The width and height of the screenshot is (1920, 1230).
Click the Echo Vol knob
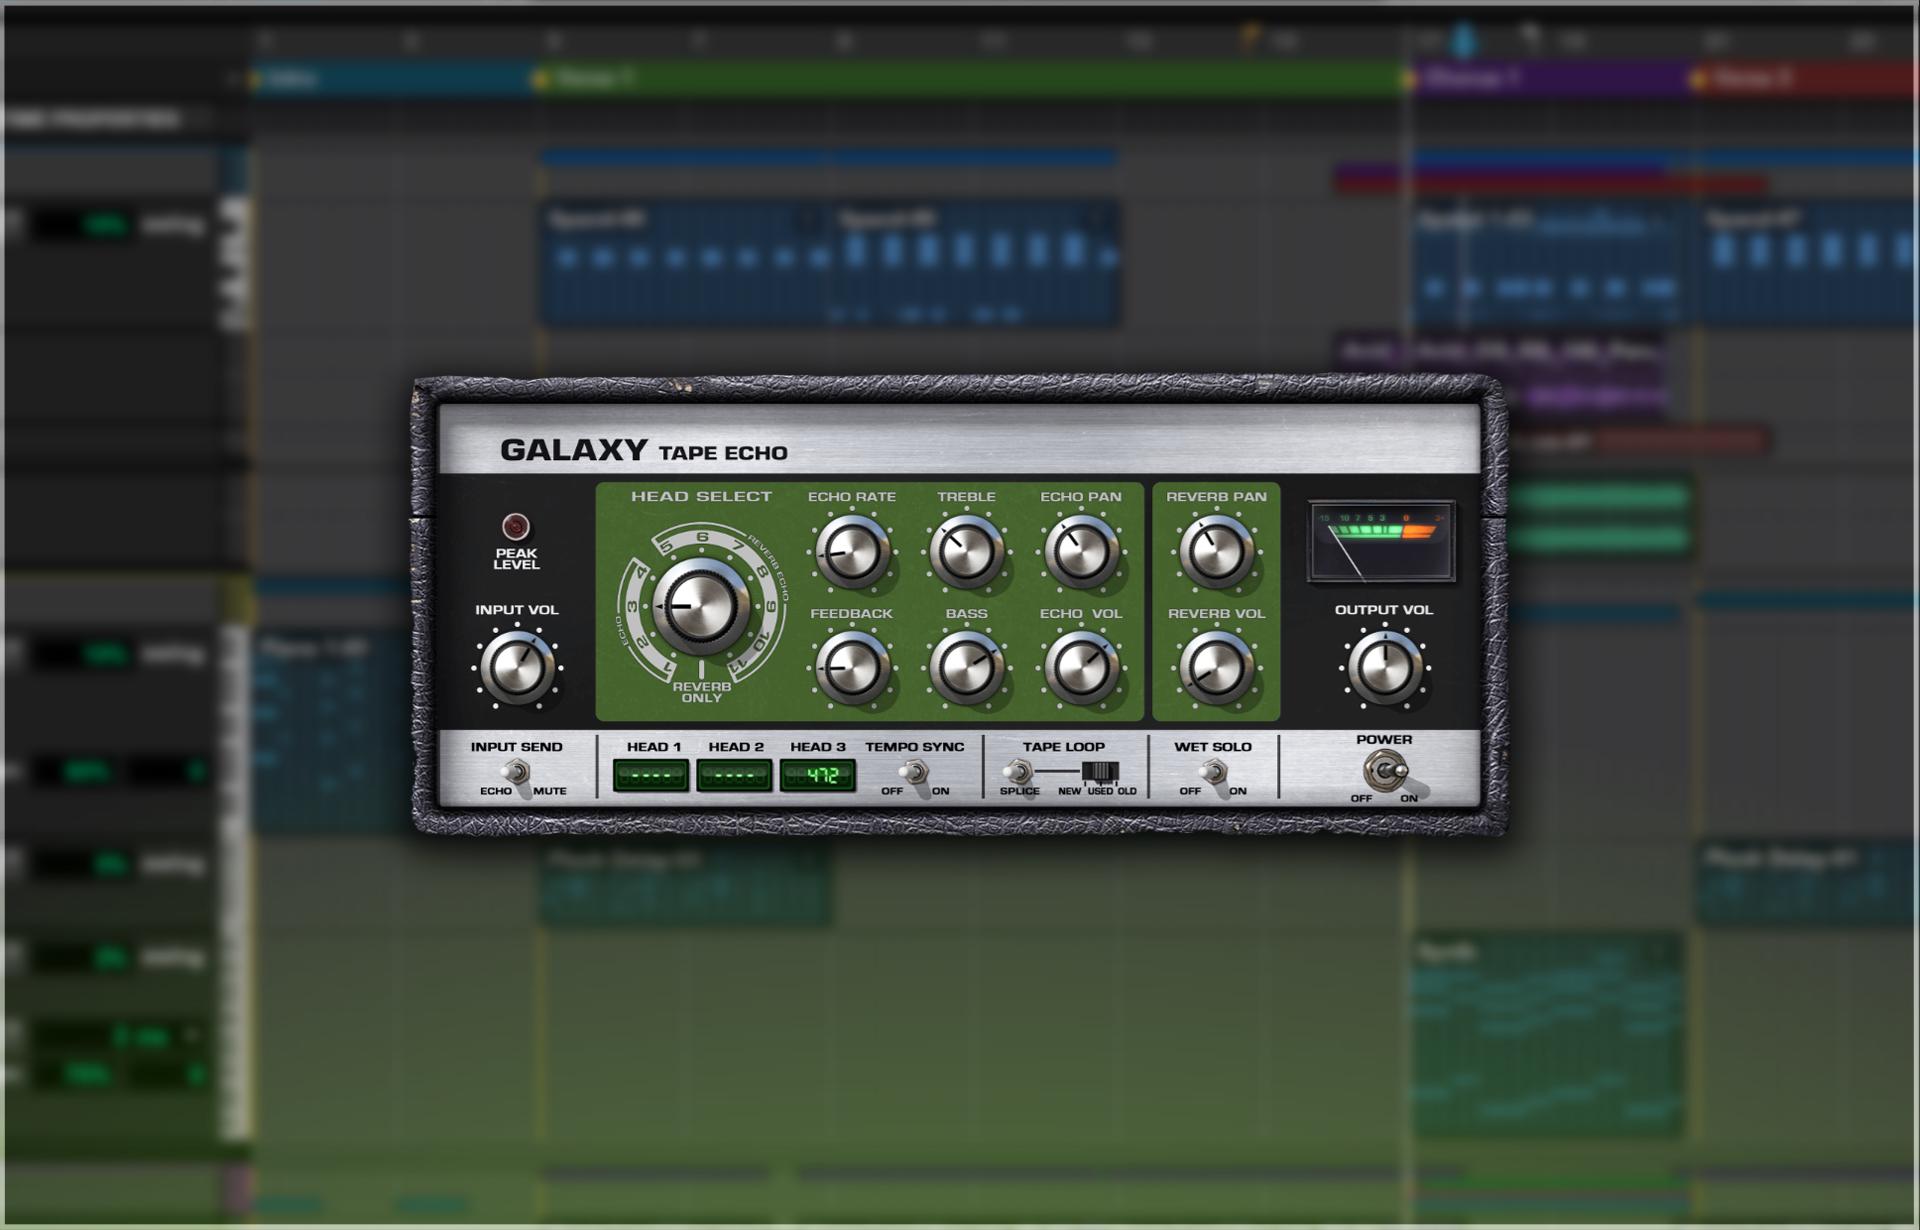click(1081, 667)
